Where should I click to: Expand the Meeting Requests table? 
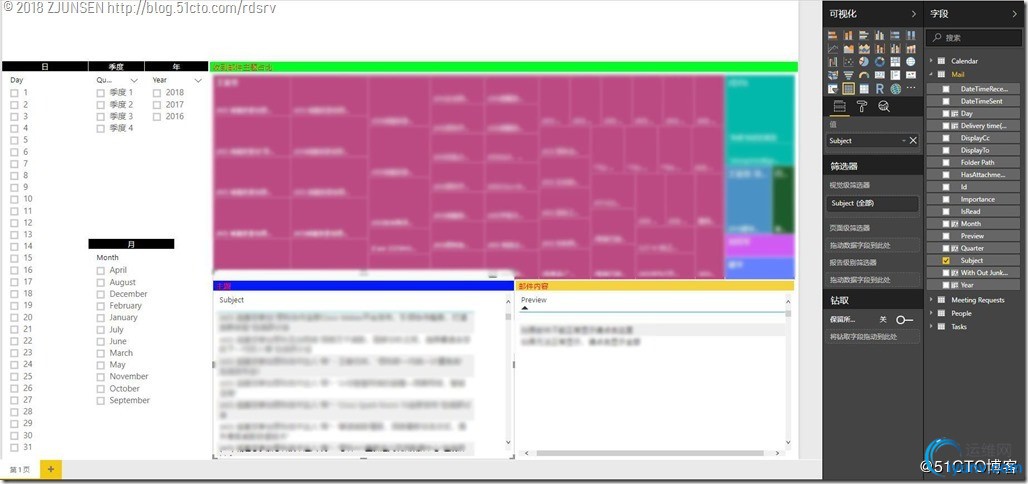(931, 300)
